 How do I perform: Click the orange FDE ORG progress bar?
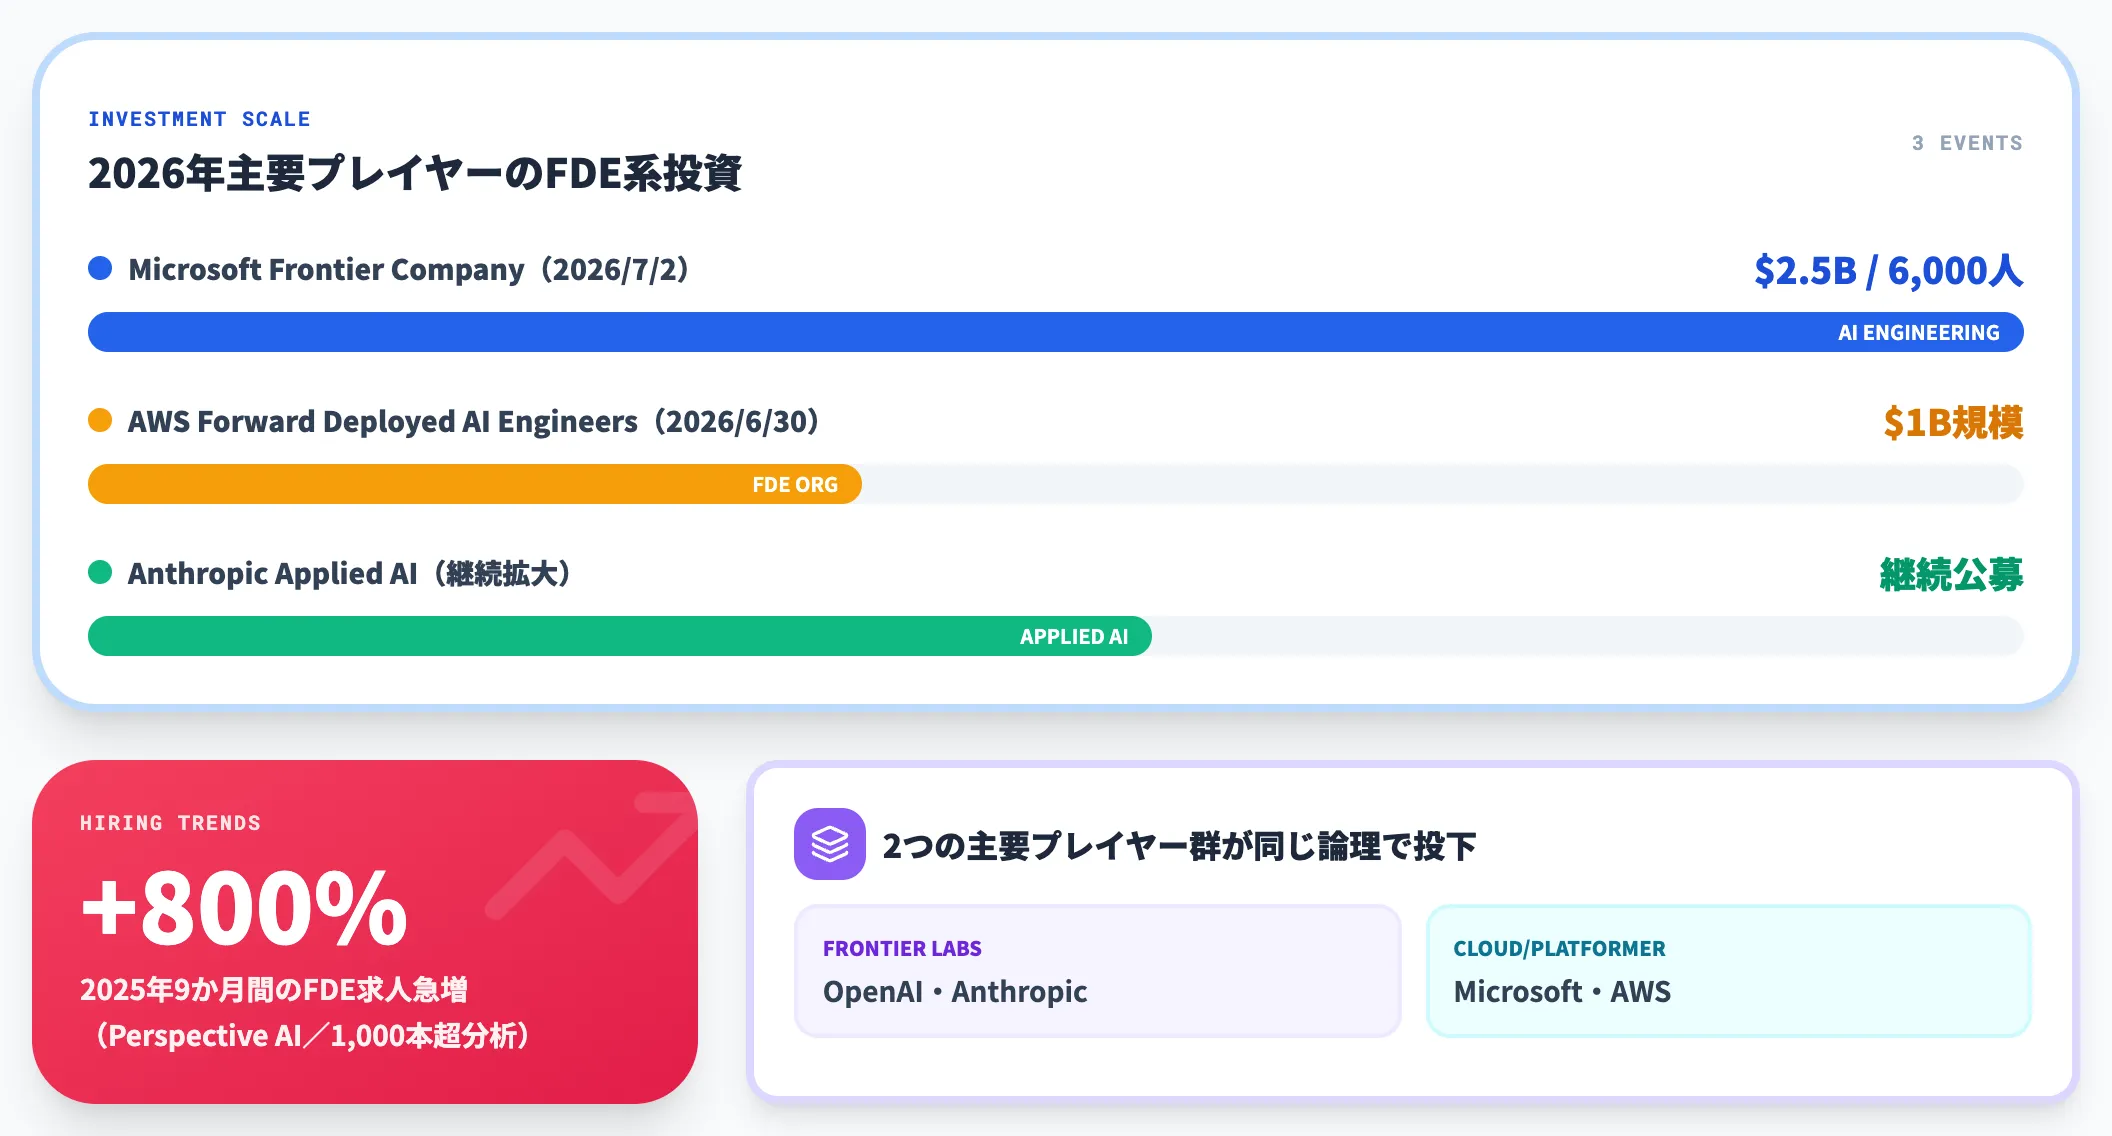tap(475, 484)
